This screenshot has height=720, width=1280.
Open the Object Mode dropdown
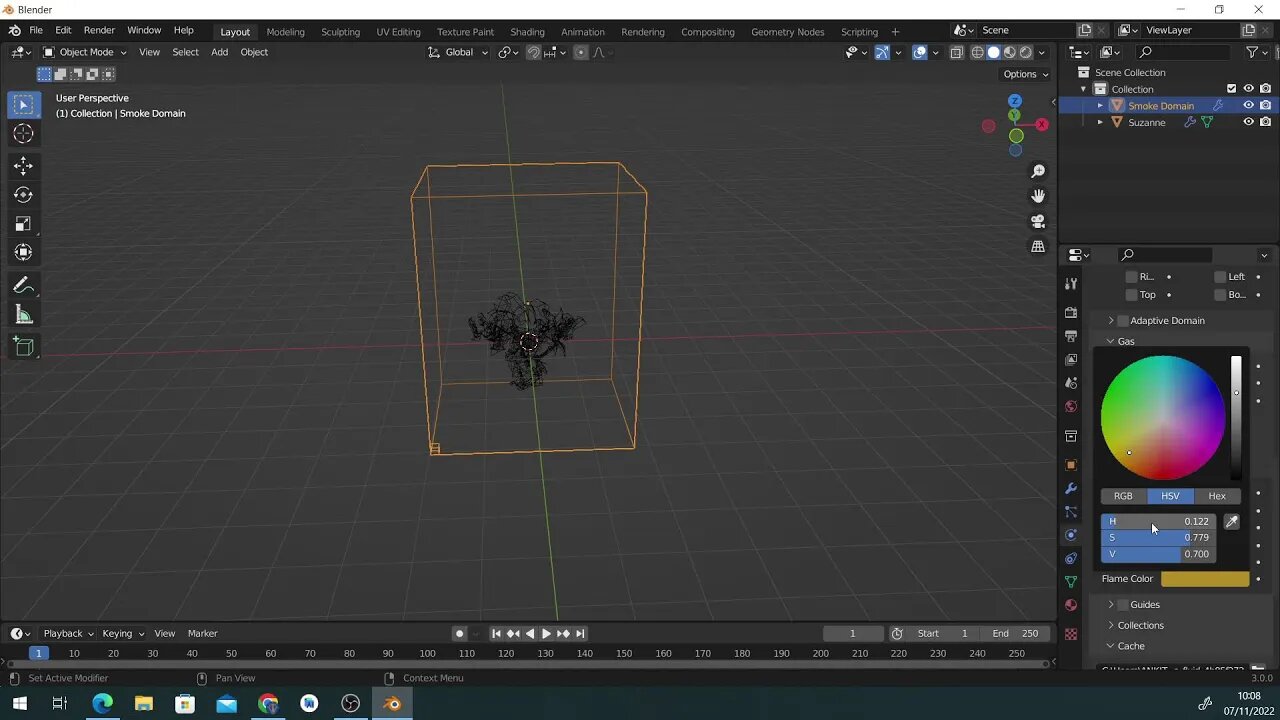coord(85,52)
